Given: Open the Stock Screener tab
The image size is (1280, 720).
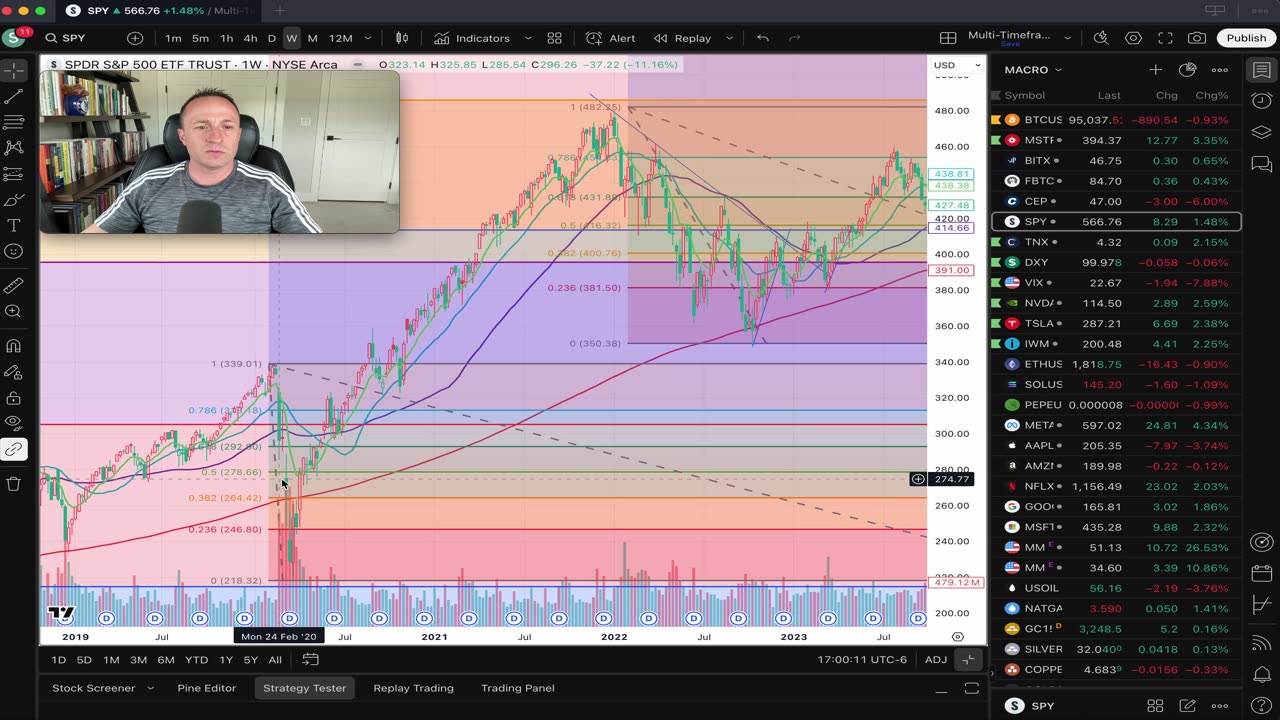Looking at the screenshot, I should pyautogui.click(x=93, y=688).
